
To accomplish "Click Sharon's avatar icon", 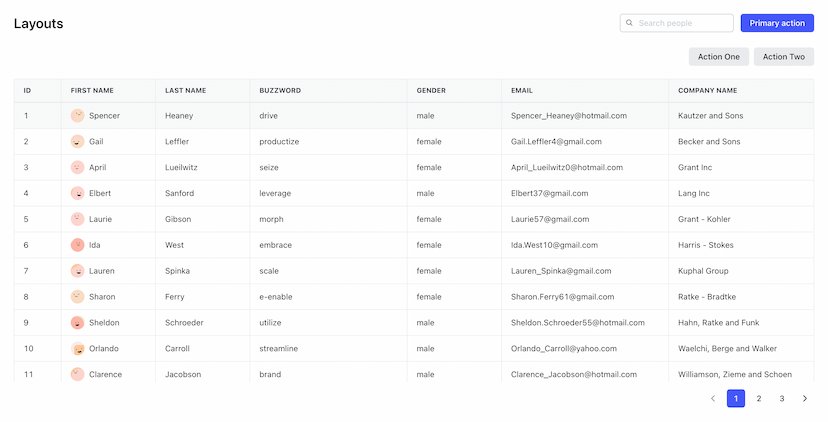I will 78,297.
